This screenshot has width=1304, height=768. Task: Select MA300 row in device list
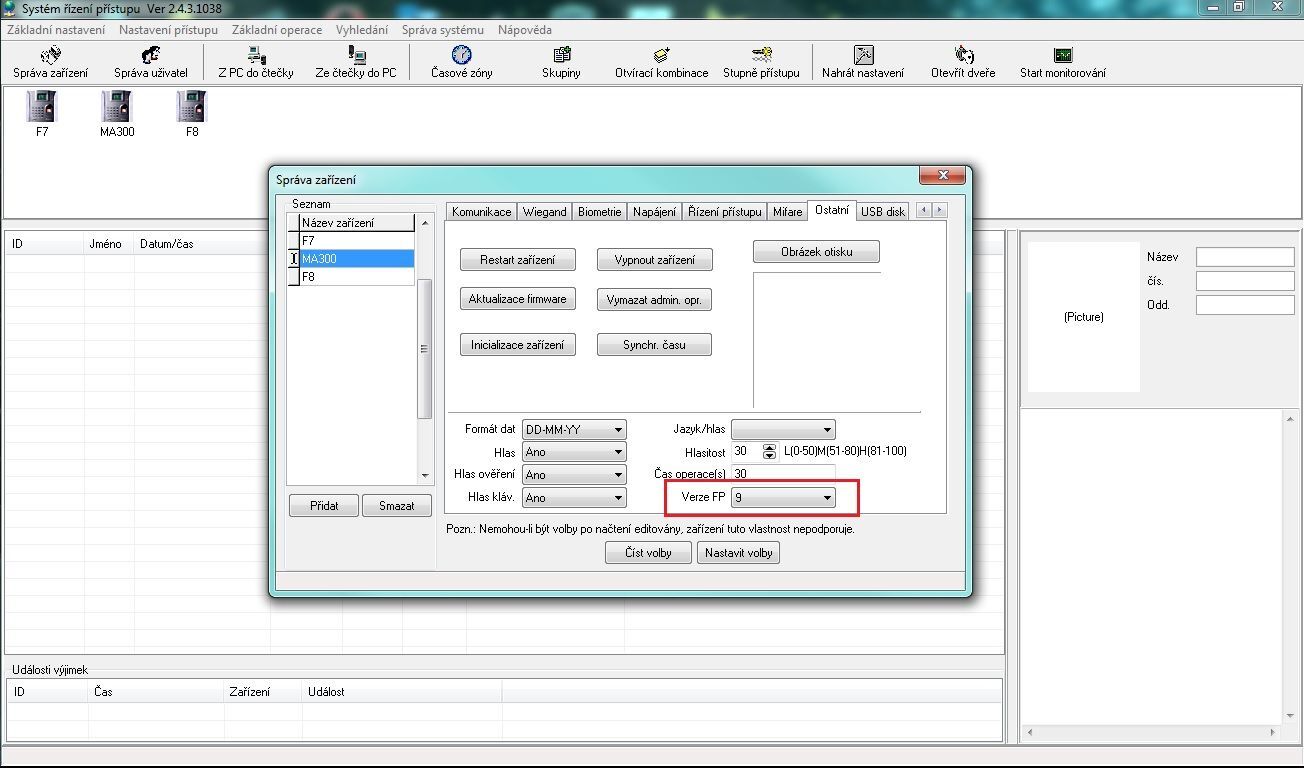click(351, 259)
